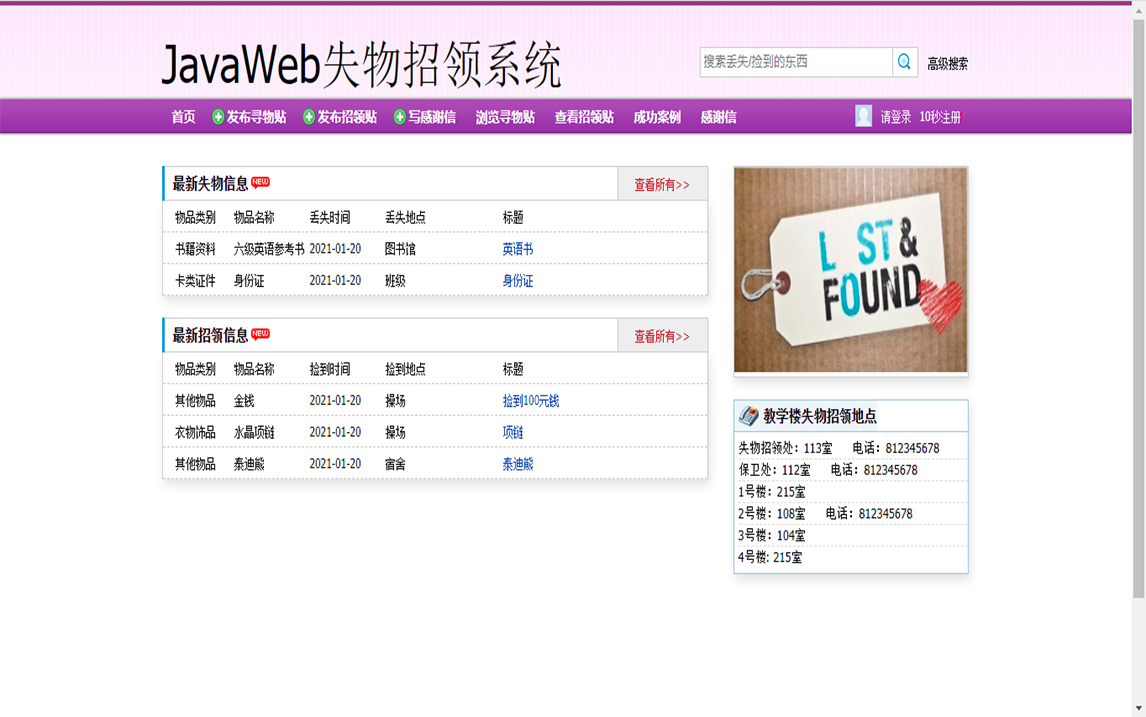Image resolution: width=1146 pixels, height=717 pixels.
Task: Click the 丢失时间 column header
Action: point(330,217)
